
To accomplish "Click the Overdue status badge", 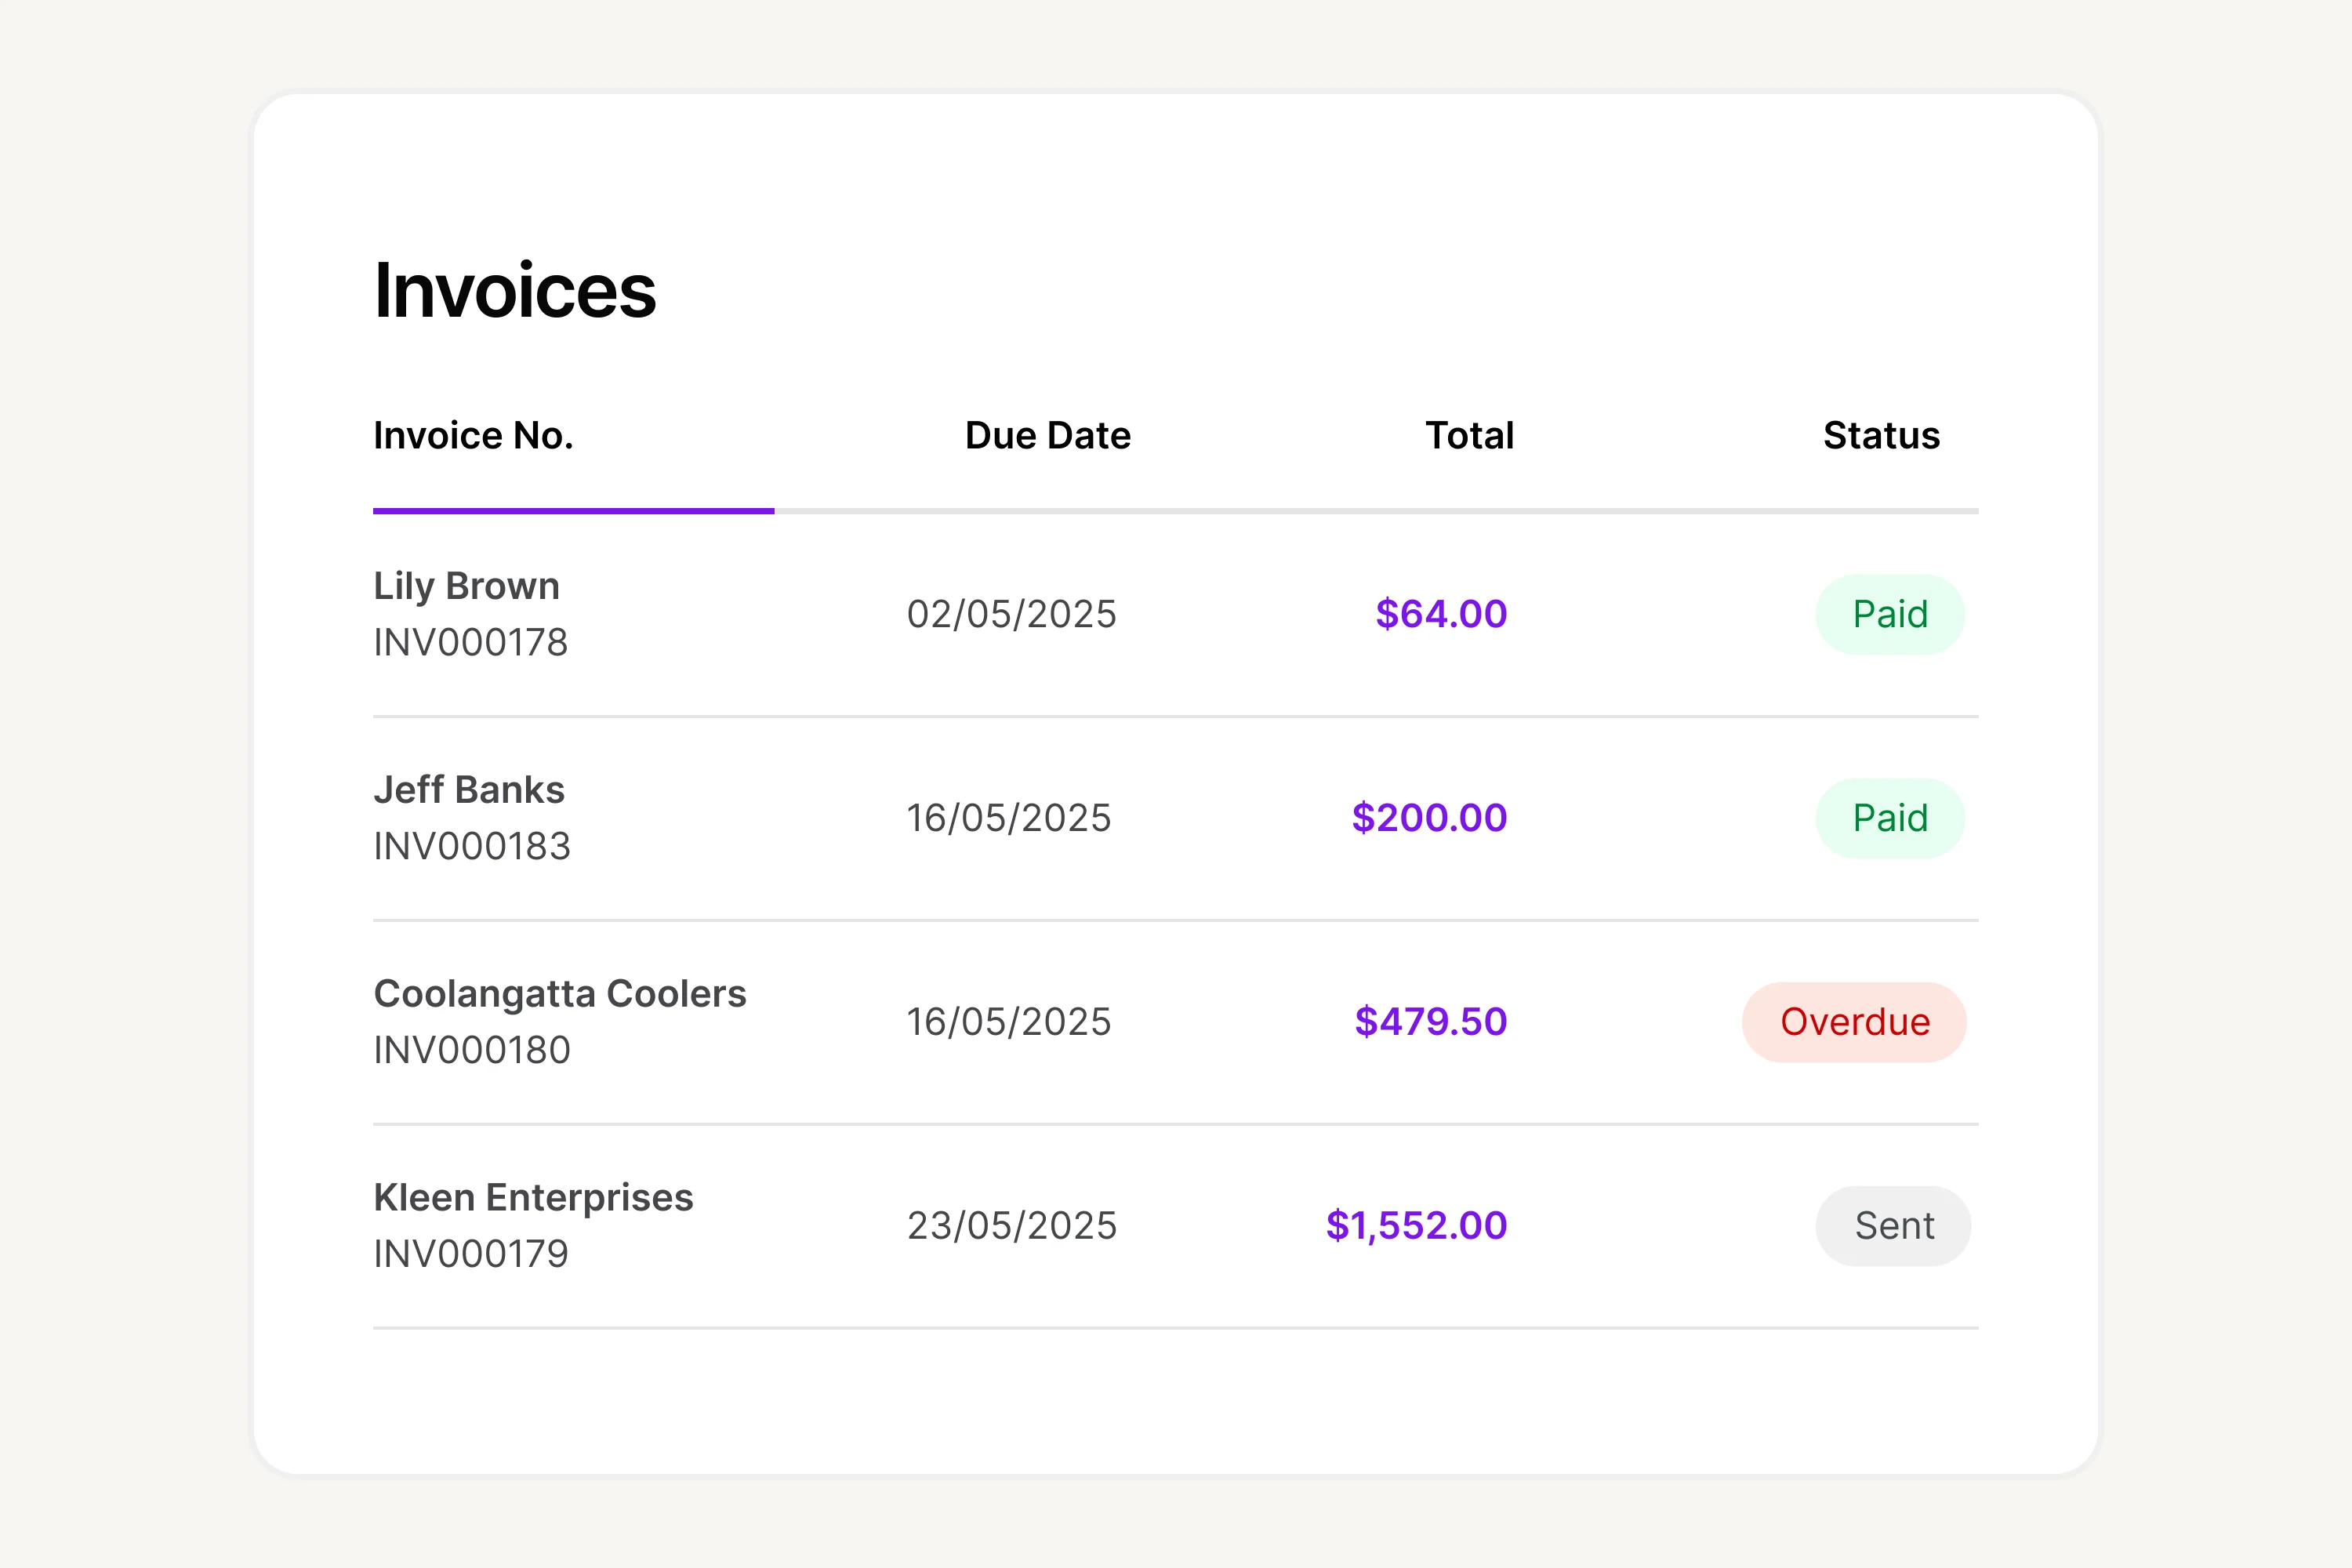I will point(1854,1022).
